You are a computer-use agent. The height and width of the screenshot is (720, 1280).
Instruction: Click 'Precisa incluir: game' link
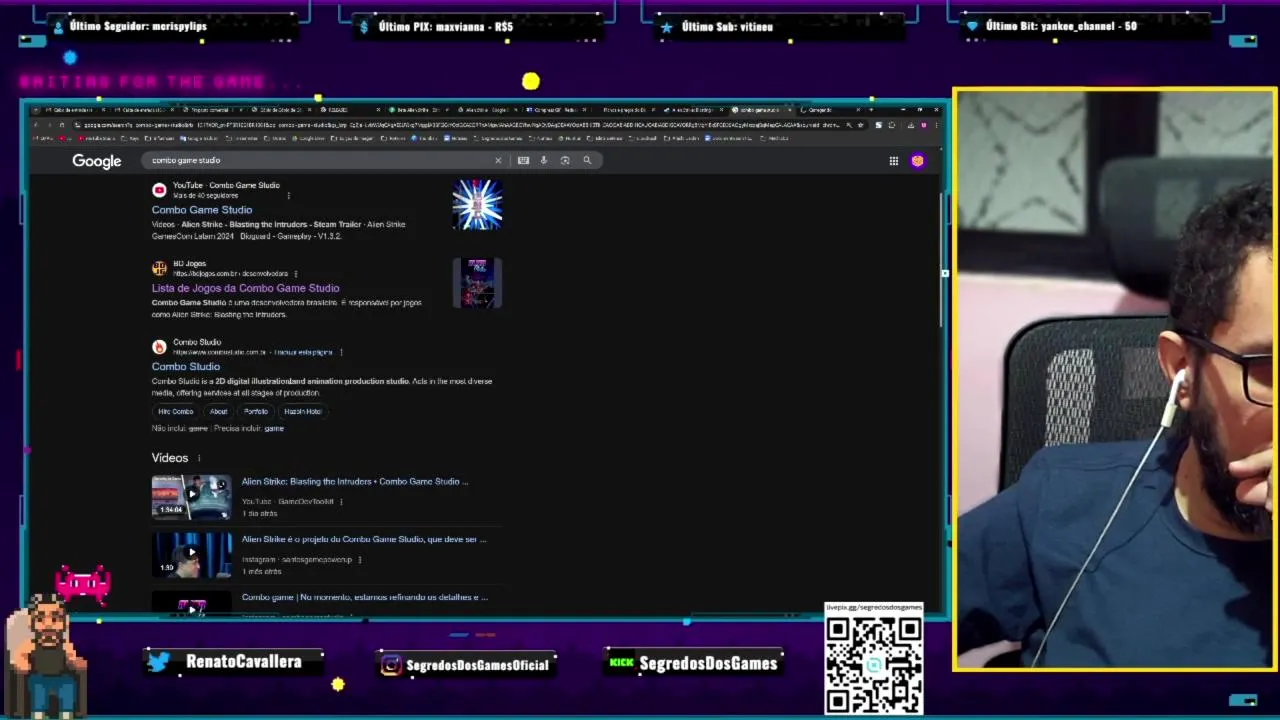[x=248, y=428]
